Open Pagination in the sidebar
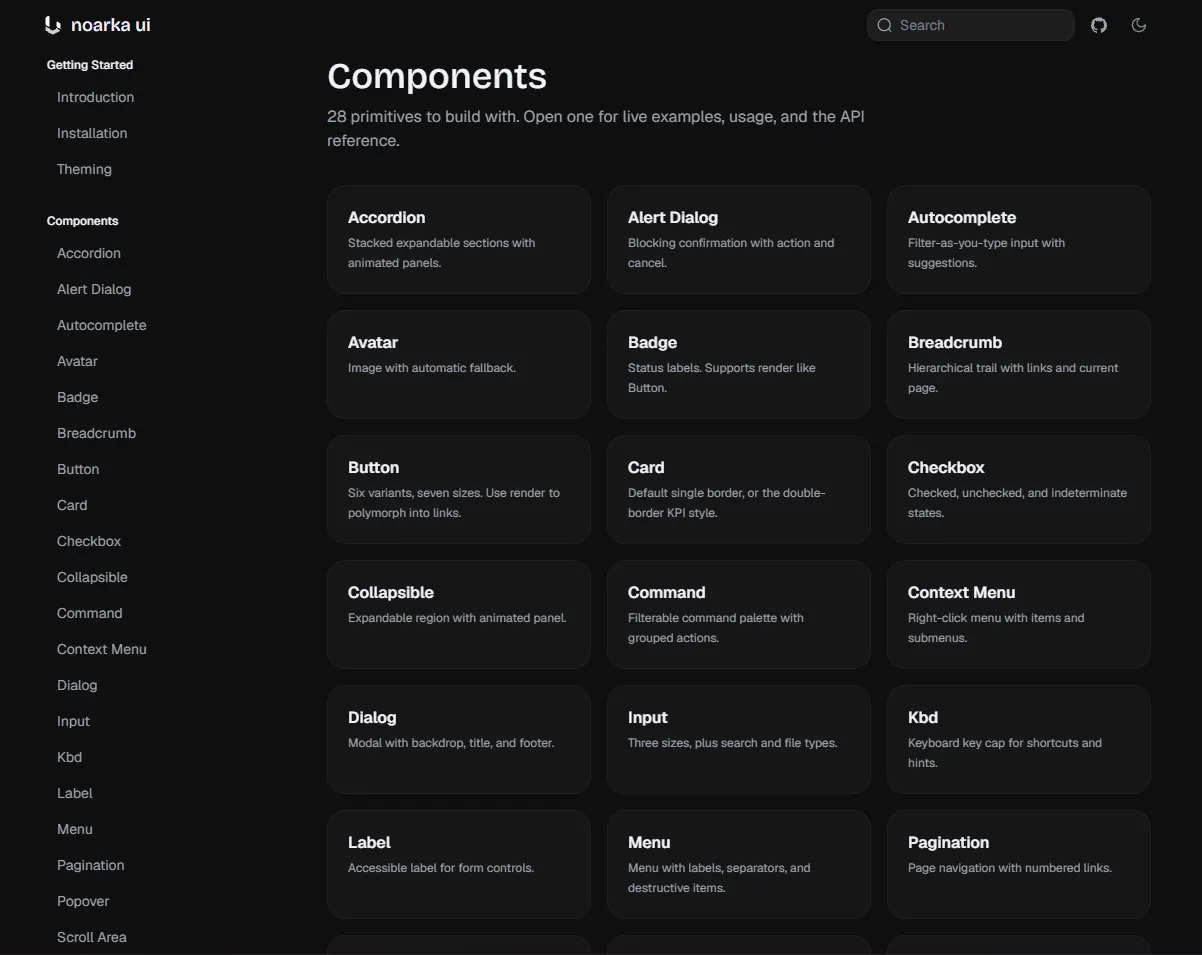 (x=90, y=865)
